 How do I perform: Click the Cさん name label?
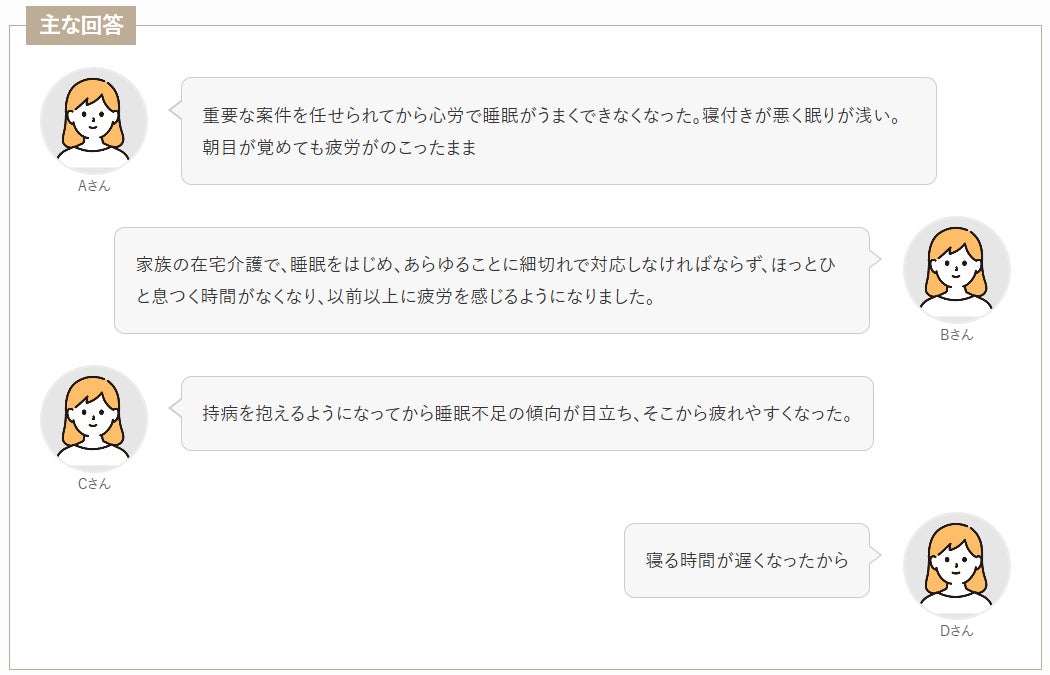(94, 484)
